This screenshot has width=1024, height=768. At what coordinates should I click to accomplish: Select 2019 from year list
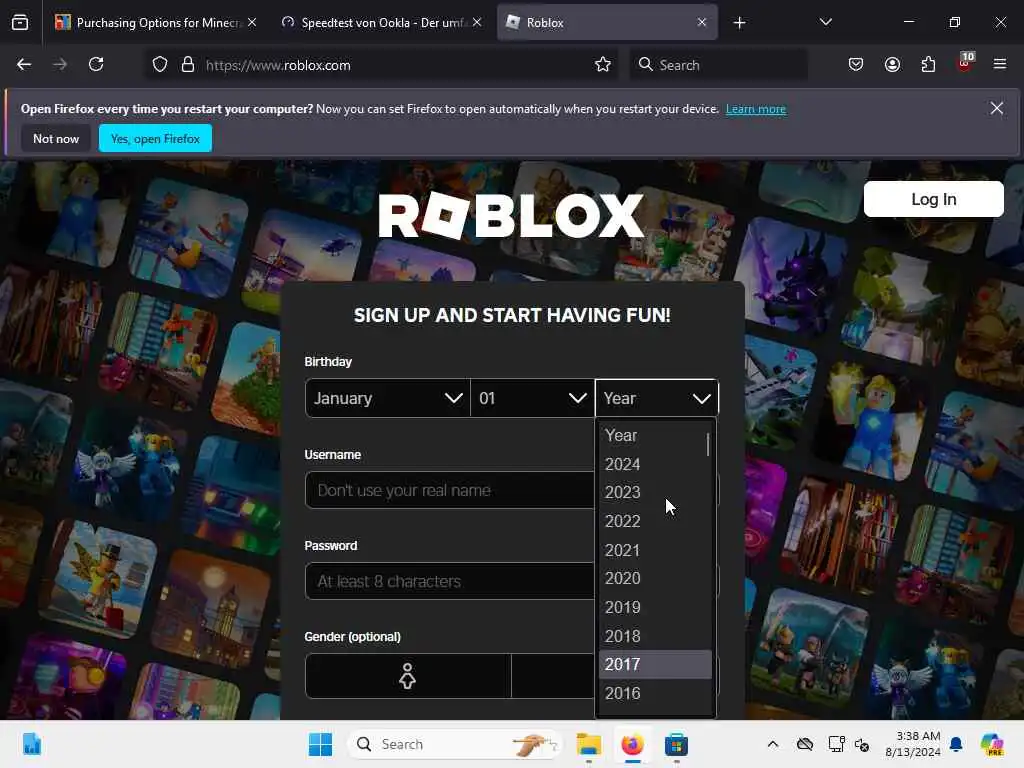[x=655, y=607]
